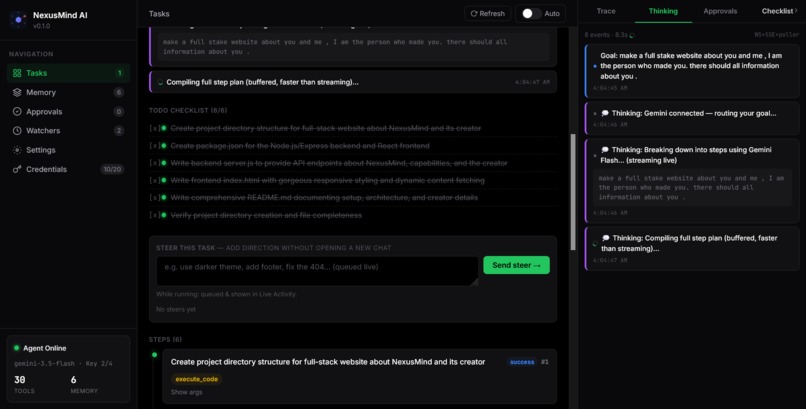Open the Approvals navigation item
The image size is (806, 409).
click(68, 111)
